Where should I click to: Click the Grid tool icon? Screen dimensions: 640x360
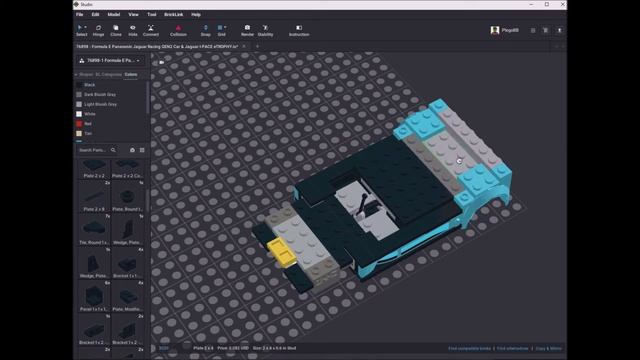click(220, 28)
